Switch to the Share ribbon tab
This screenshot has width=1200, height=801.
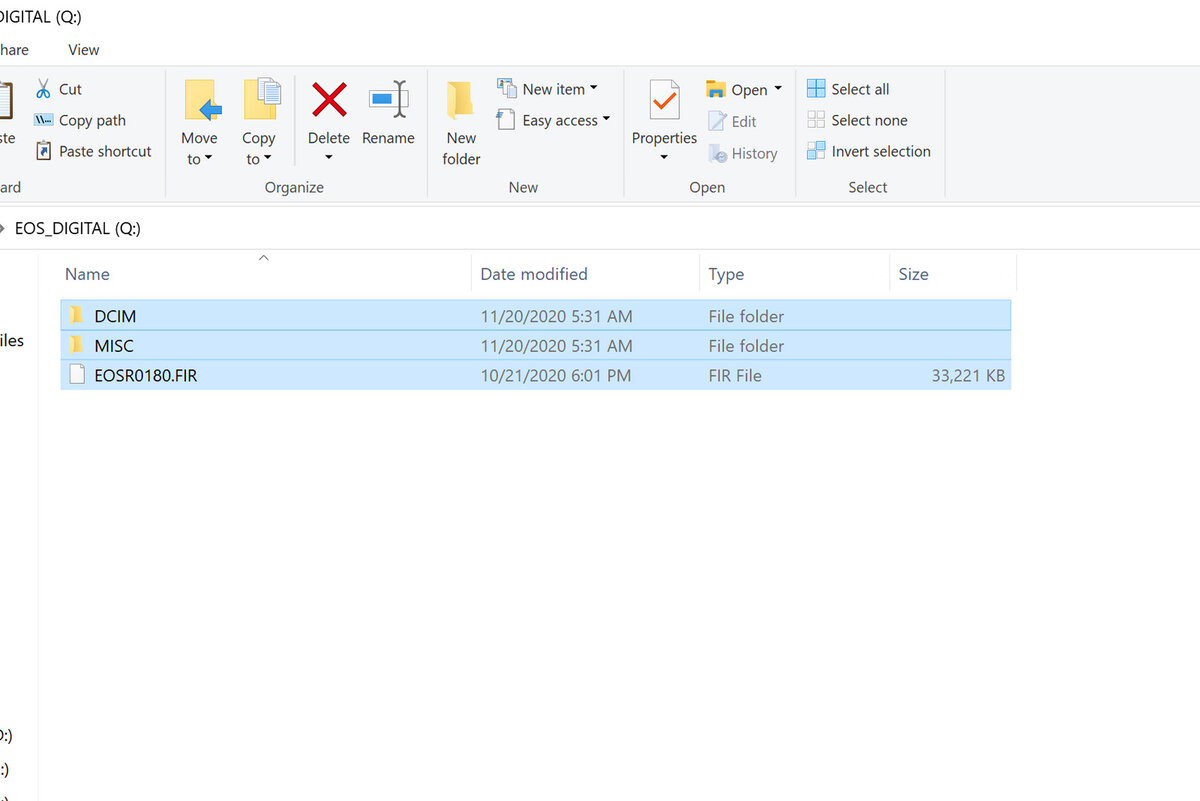point(10,49)
